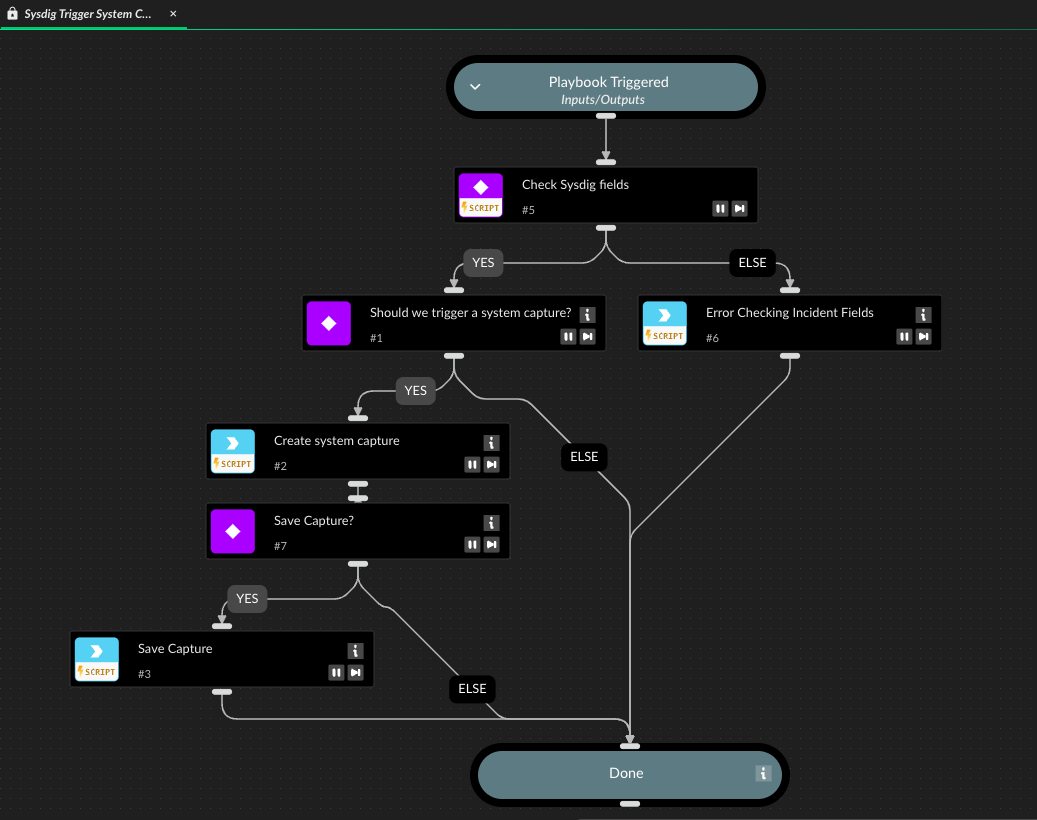The height and width of the screenshot is (820, 1037).
Task: Open info for "Error Checking Incident Fields"
Action: click(x=923, y=314)
